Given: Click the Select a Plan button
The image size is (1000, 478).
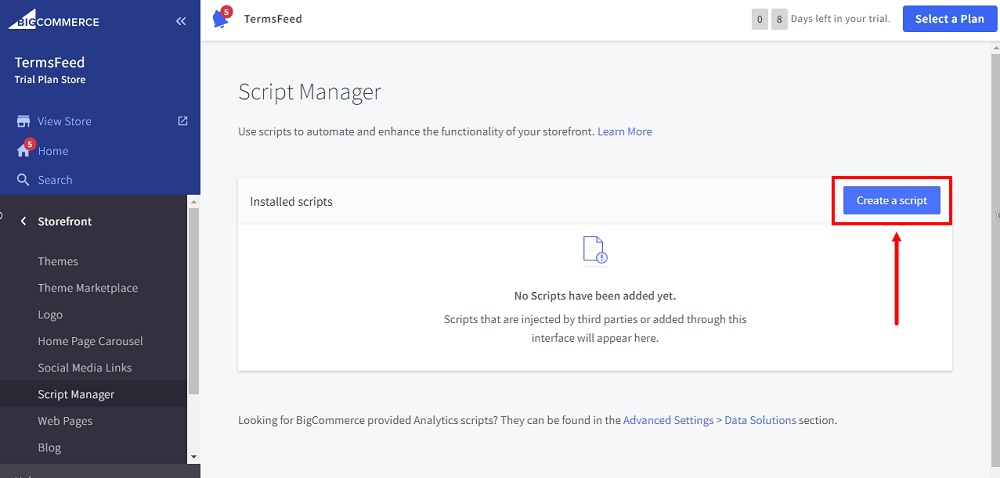Looking at the screenshot, I should (x=950, y=19).
